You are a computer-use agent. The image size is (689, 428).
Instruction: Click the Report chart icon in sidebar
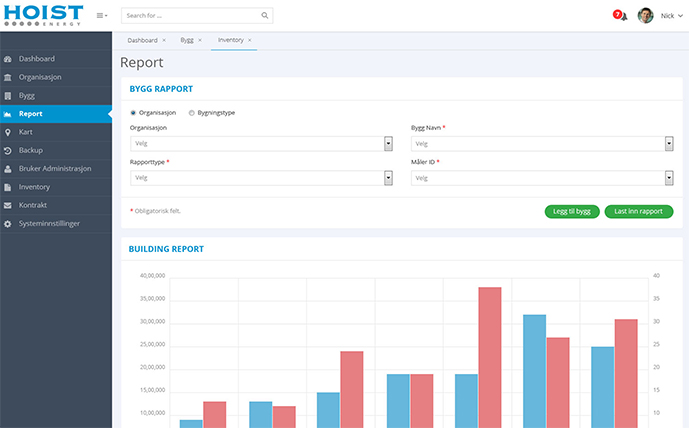(x=7, y=114)
